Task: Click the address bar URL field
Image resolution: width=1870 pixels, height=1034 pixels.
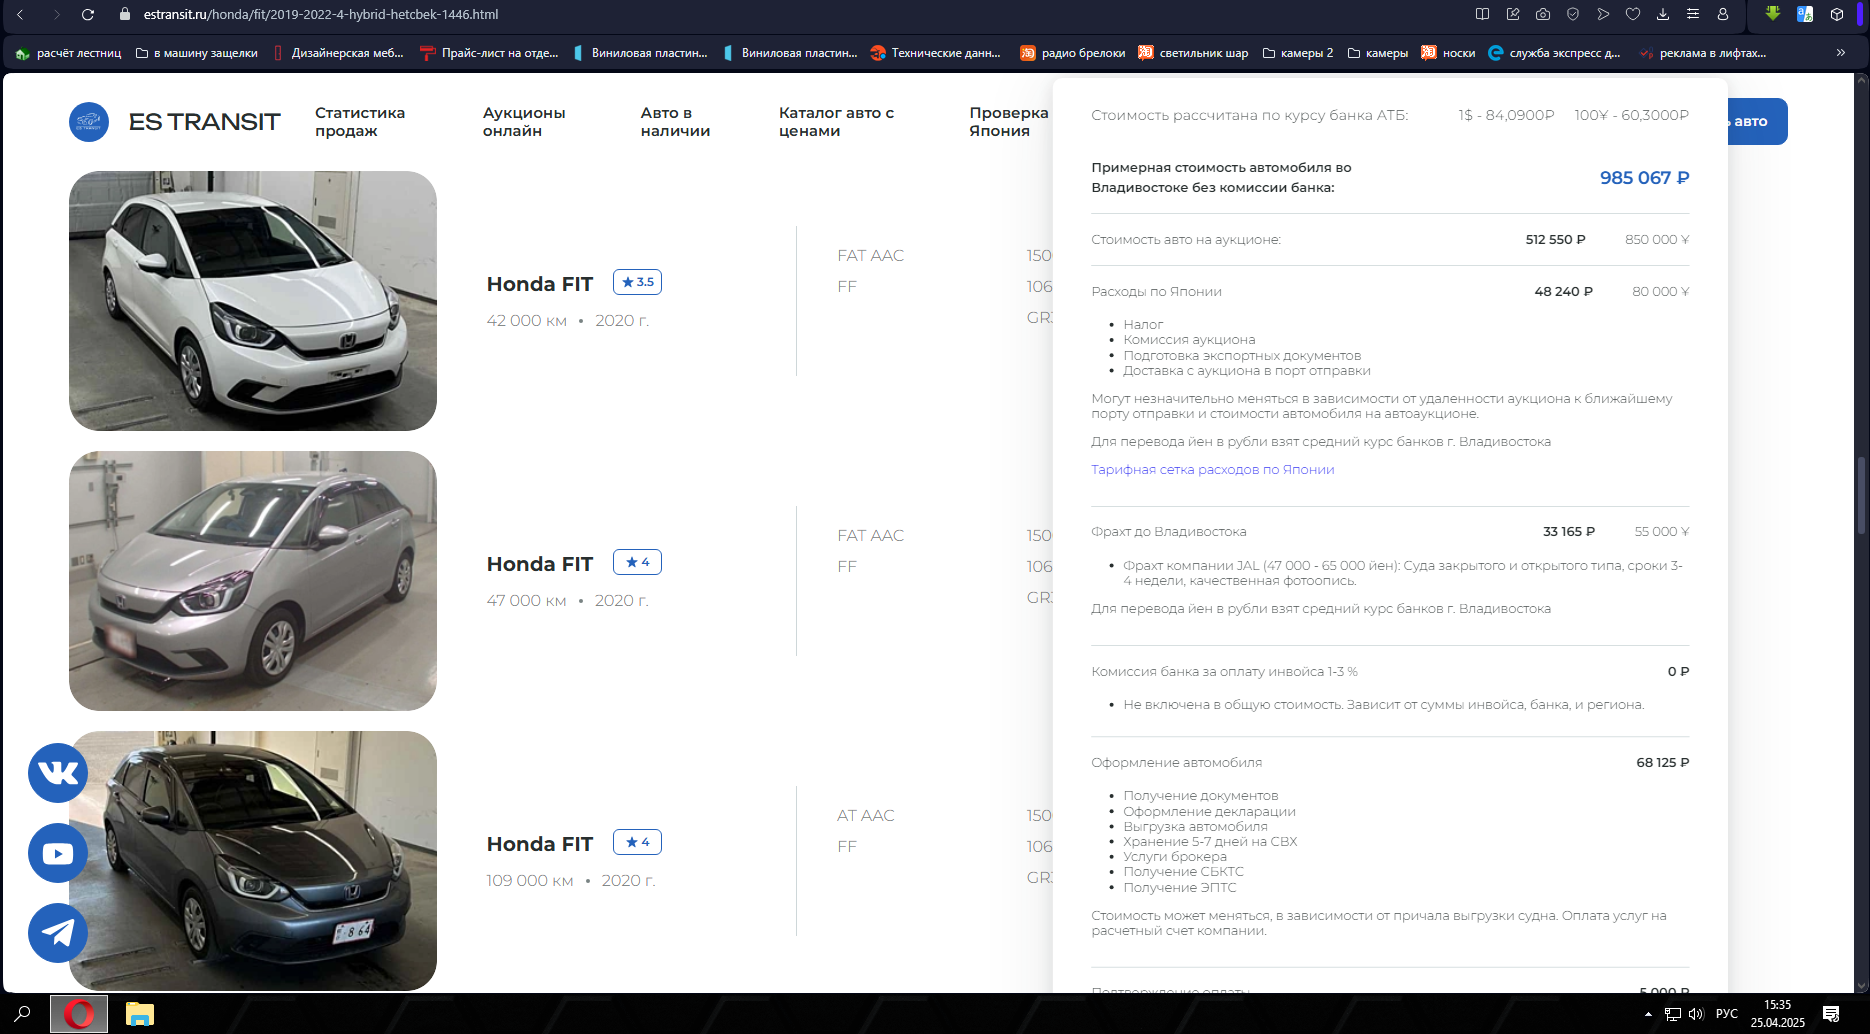Action: pyautogui.click(x=320, y=14)
